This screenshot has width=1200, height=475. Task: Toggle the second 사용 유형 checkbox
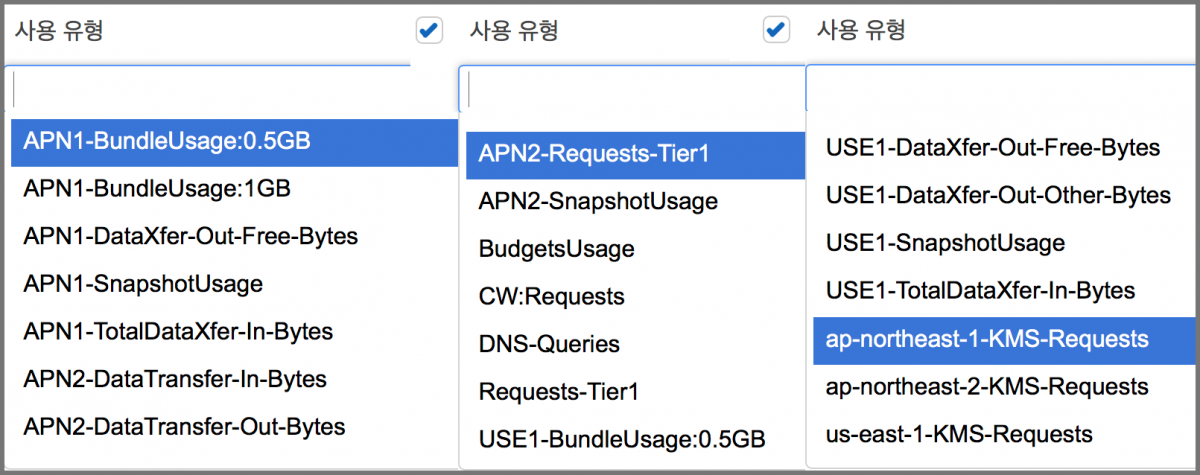(776, 31)
